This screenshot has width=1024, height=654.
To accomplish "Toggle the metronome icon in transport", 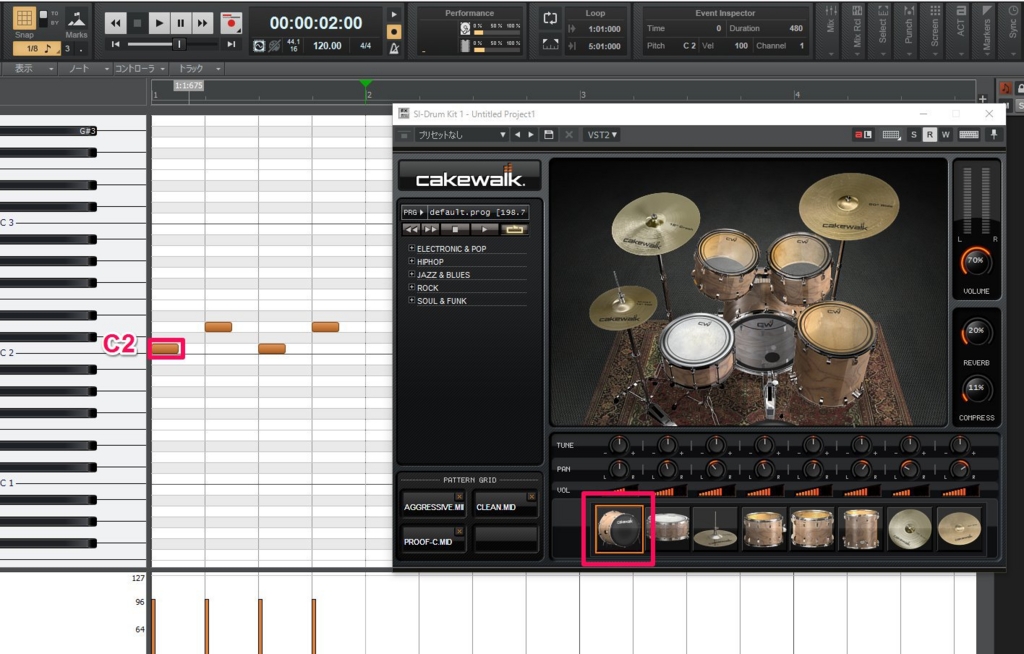I will point(394,48).
